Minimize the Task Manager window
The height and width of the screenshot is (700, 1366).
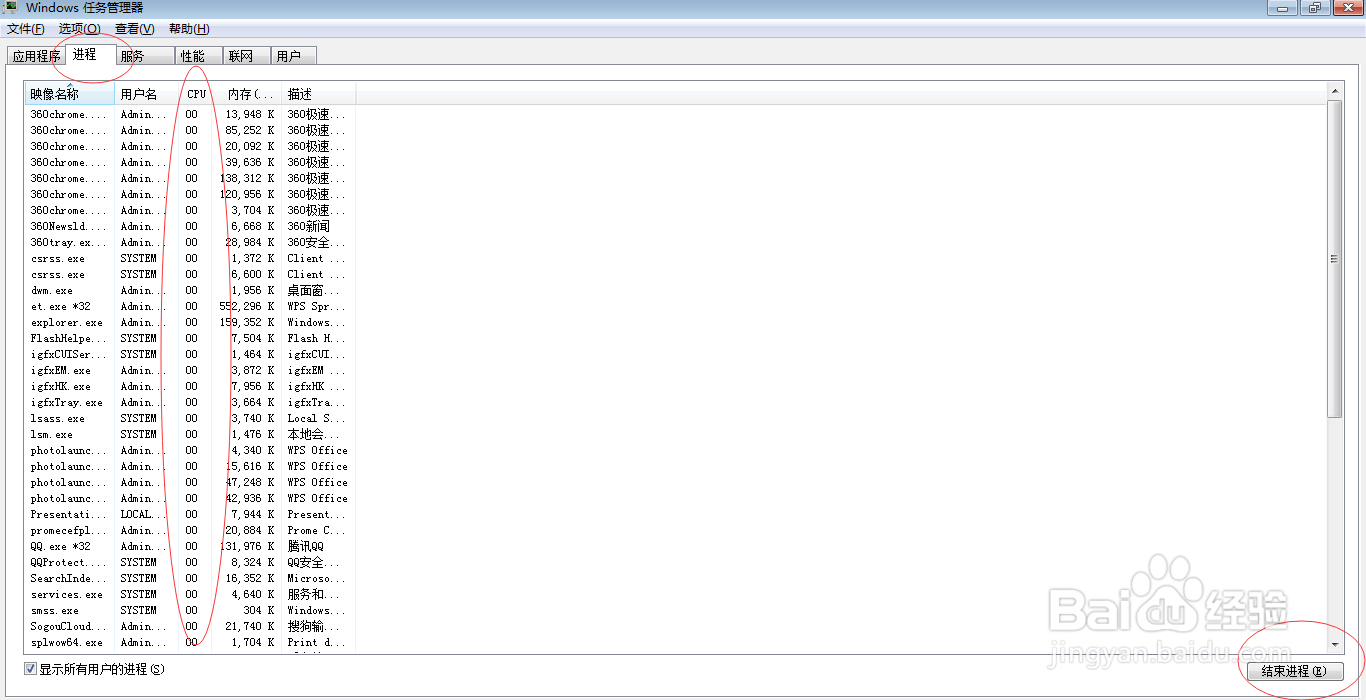pyautogui.click(x=1283, y=8)
